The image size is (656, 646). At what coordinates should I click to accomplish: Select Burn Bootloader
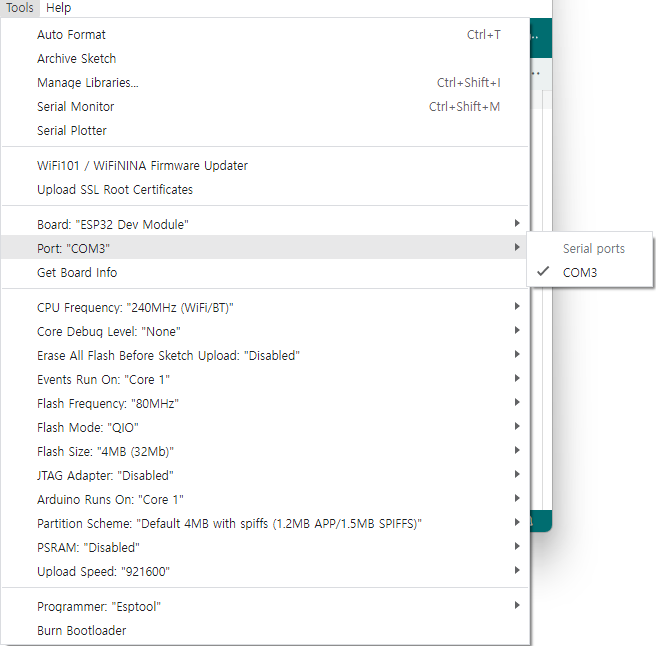(265, 631)
